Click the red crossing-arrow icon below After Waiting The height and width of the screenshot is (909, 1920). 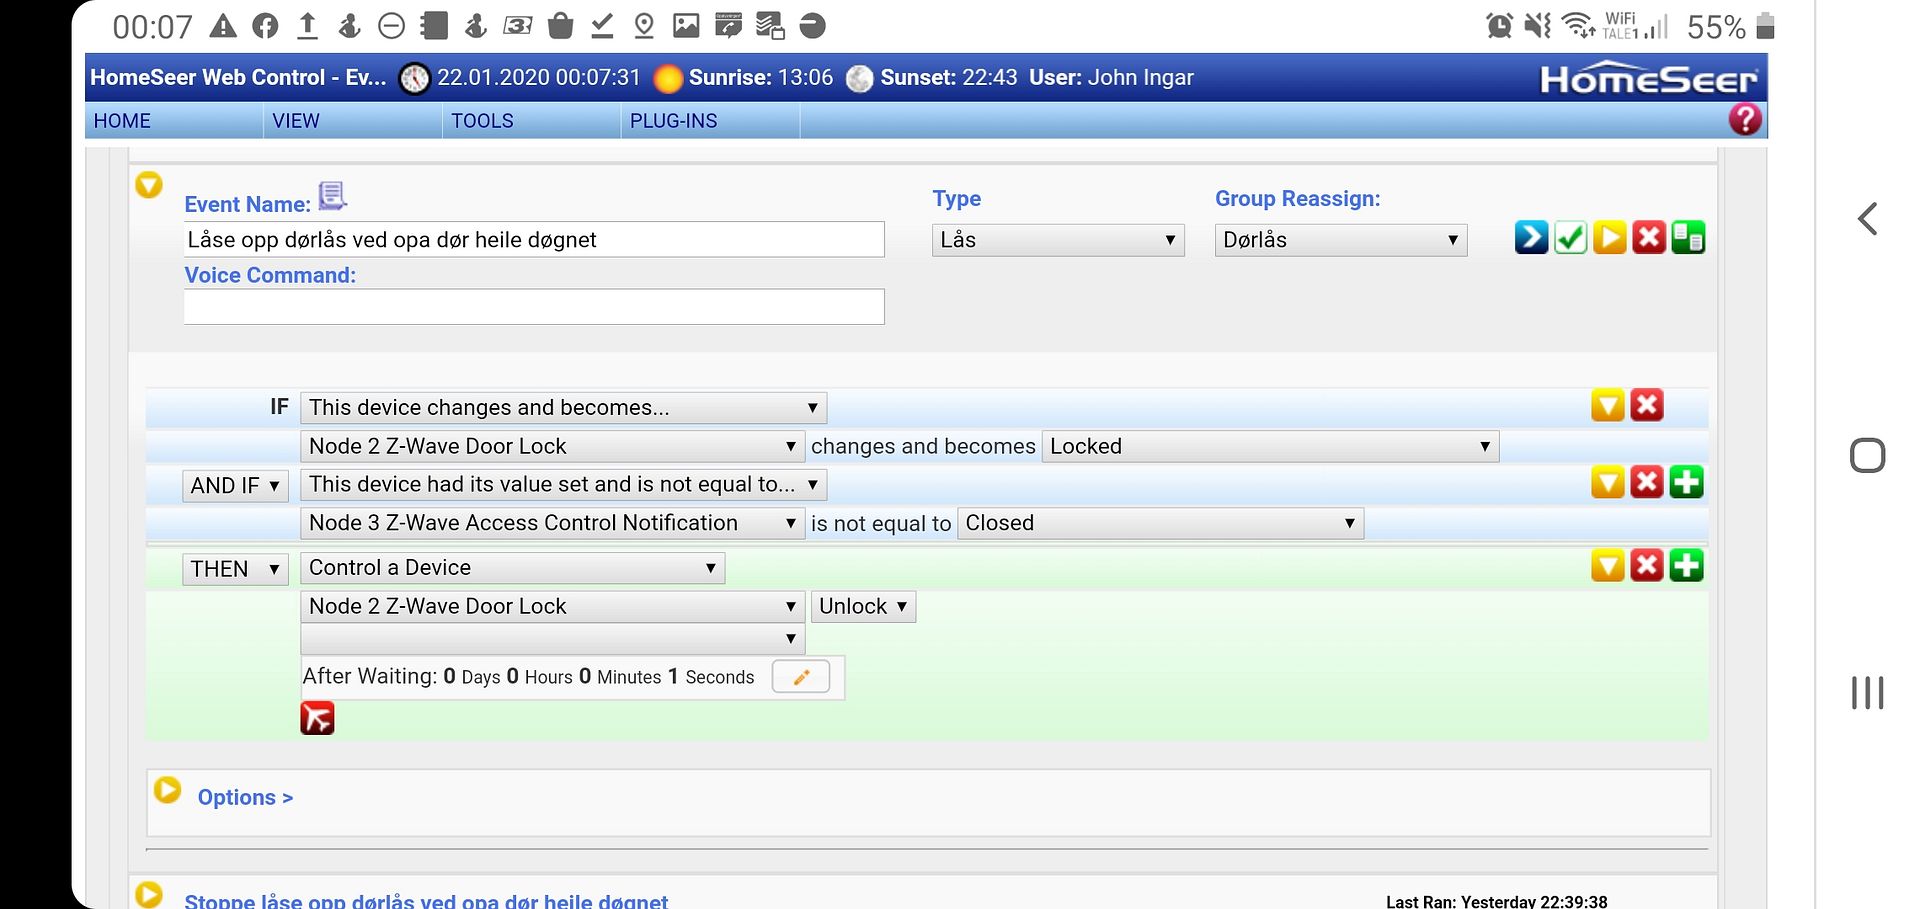click(317, 717)
